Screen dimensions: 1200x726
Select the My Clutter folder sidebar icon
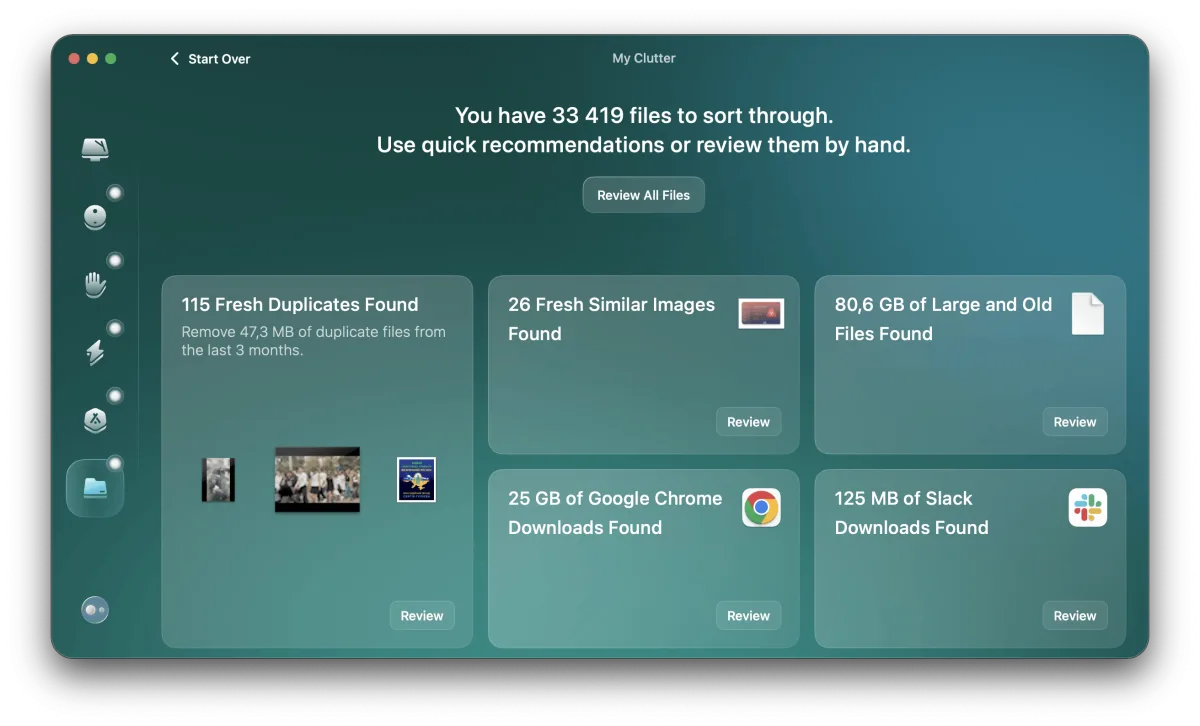[95, 488]
